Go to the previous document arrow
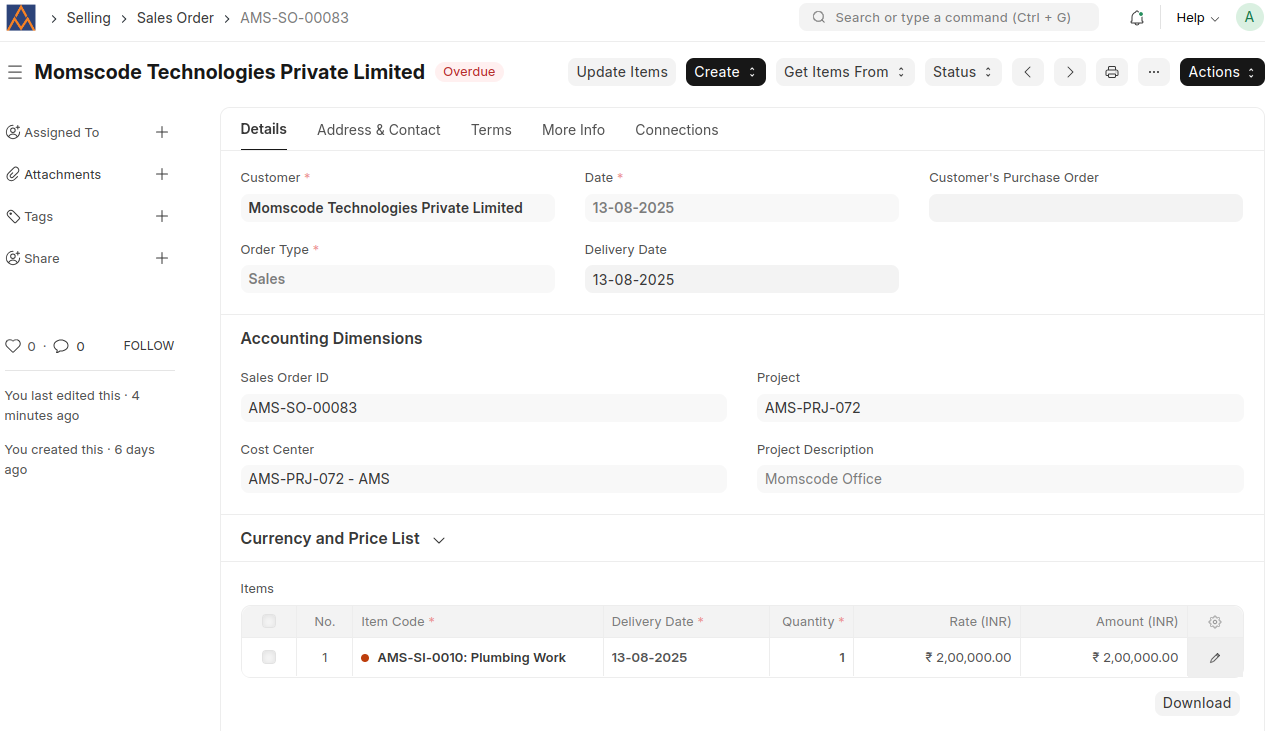The width and height of the screenshot is (1265, 731). click(1027, 72)
